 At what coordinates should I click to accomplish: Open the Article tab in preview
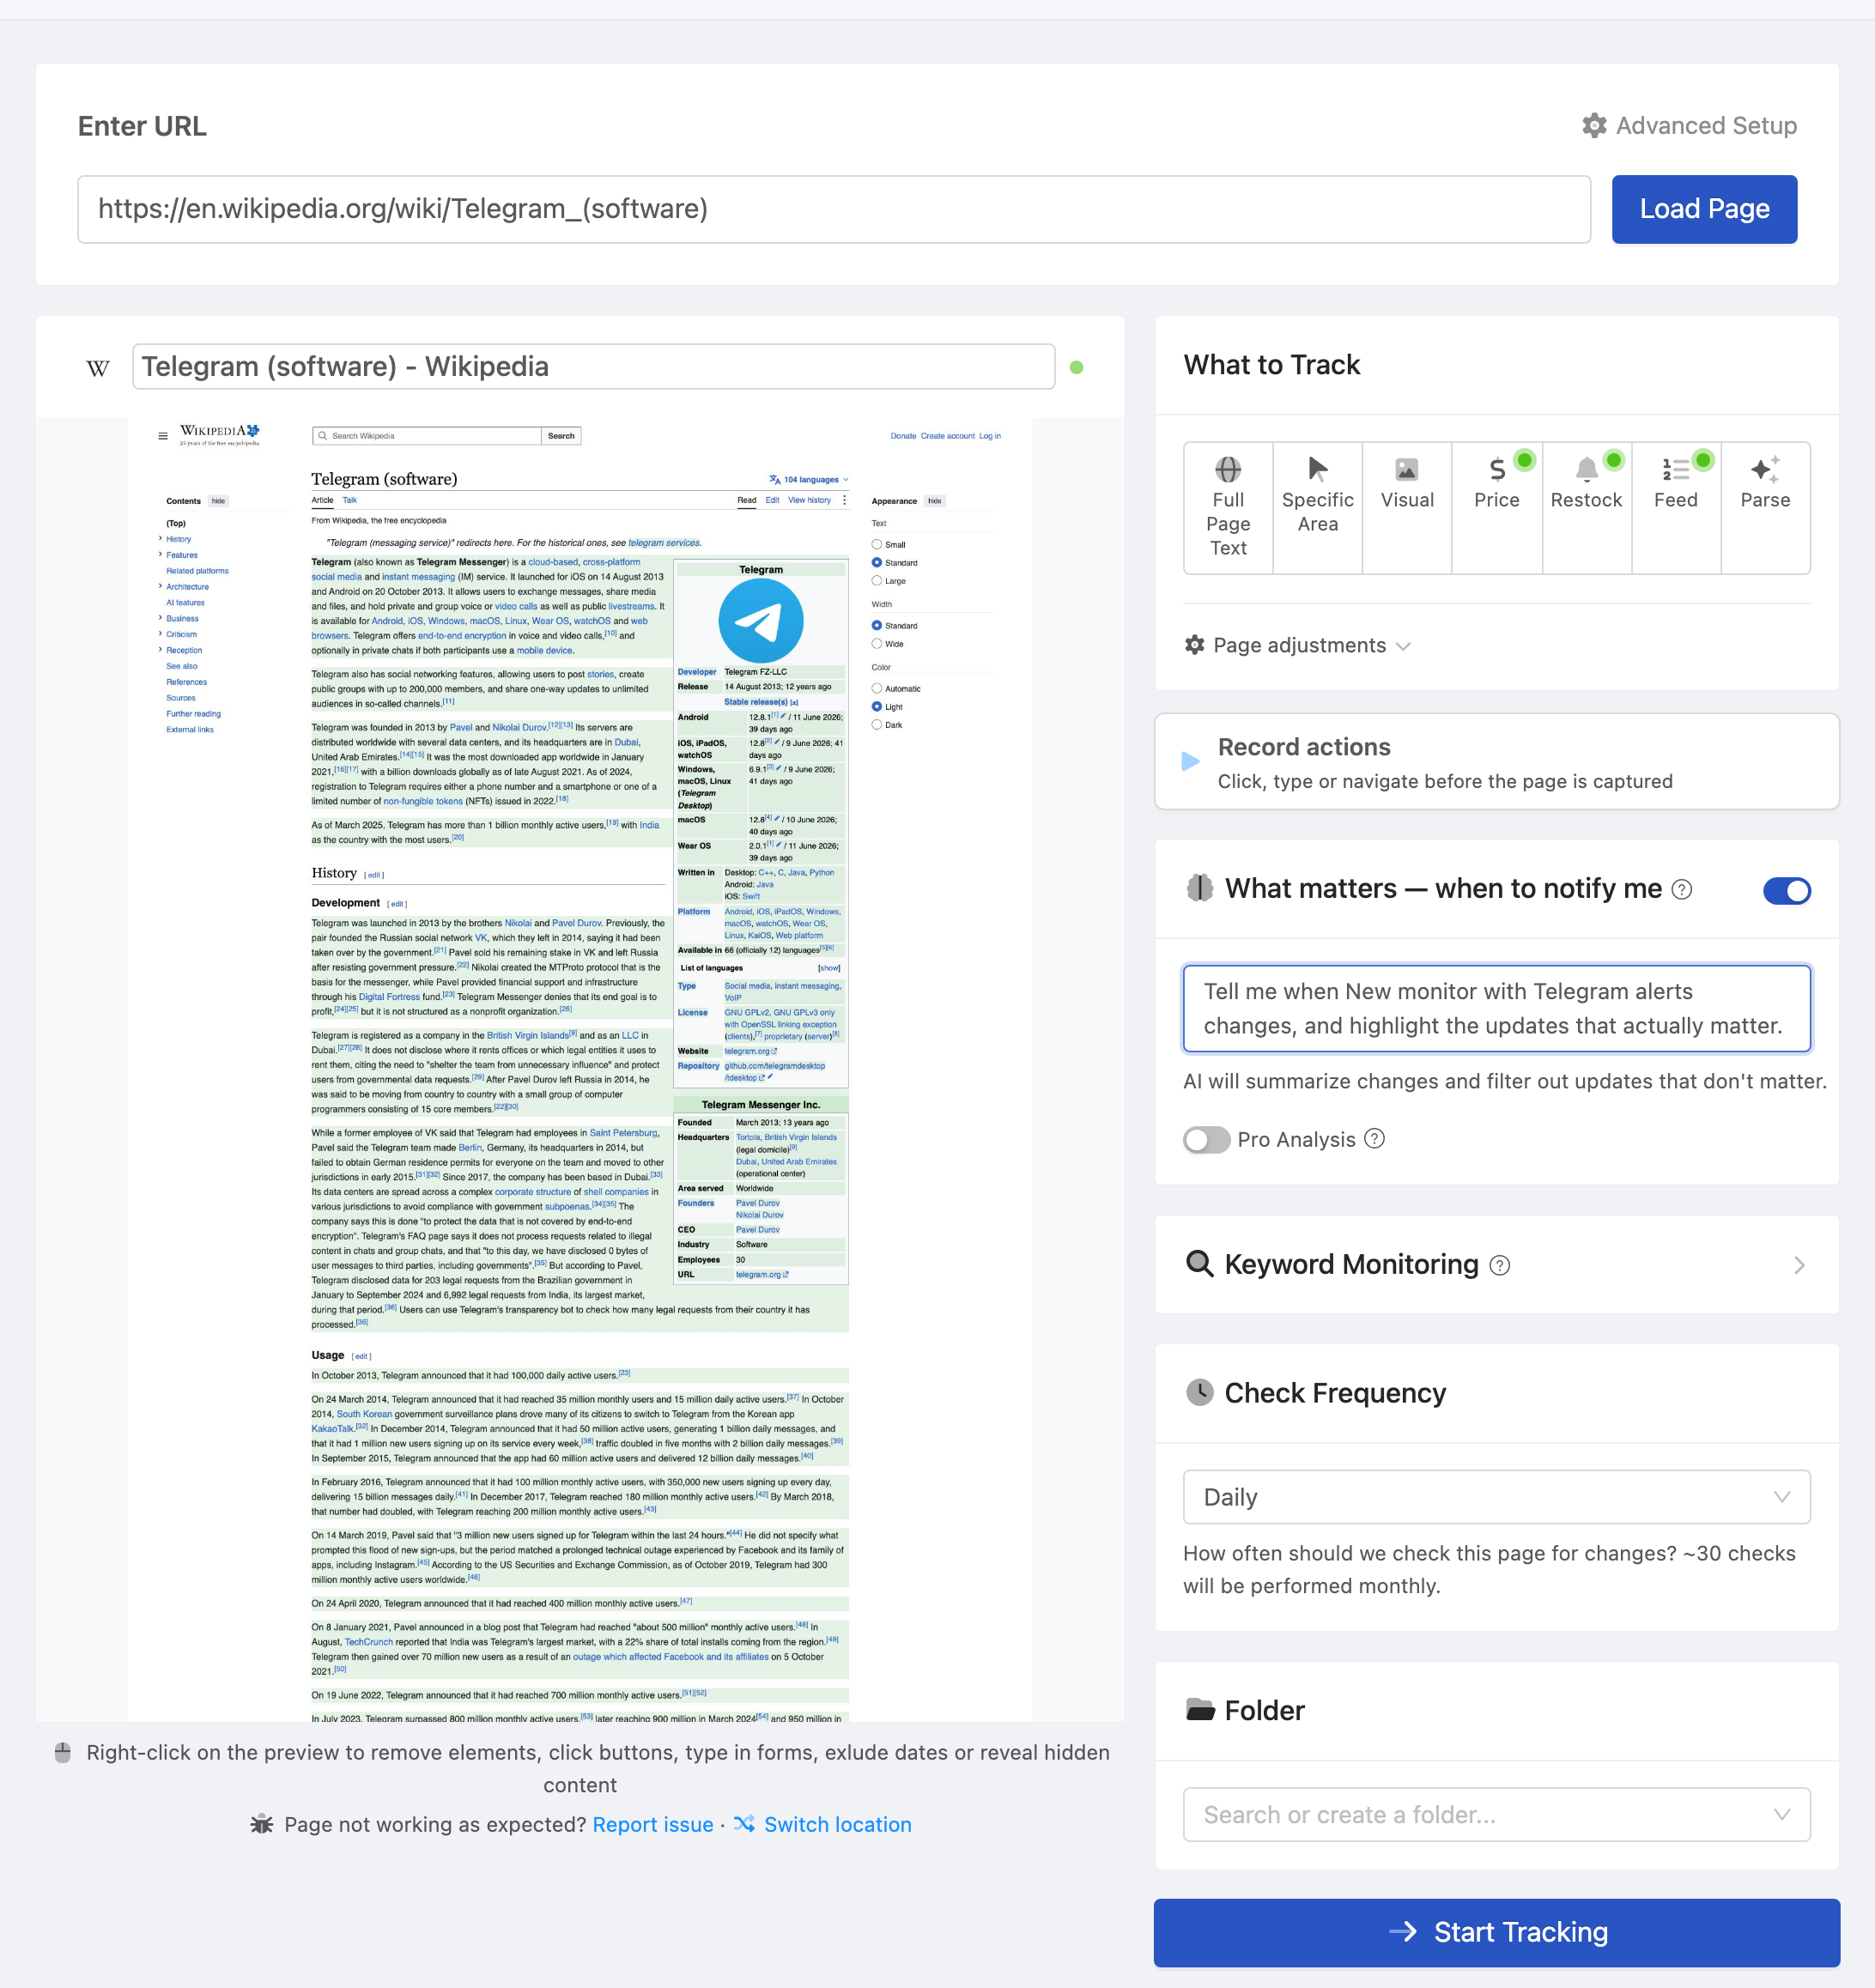(322, 500)
